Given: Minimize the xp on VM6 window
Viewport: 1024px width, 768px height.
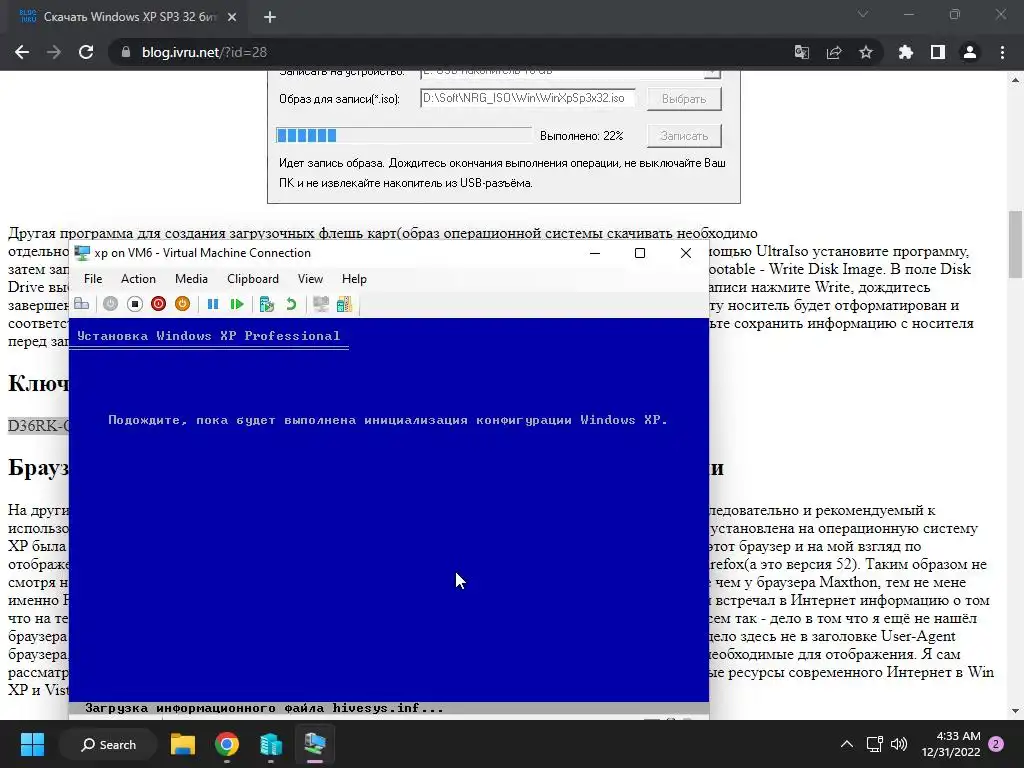Looking at the screenshot, I should point(595,253).
